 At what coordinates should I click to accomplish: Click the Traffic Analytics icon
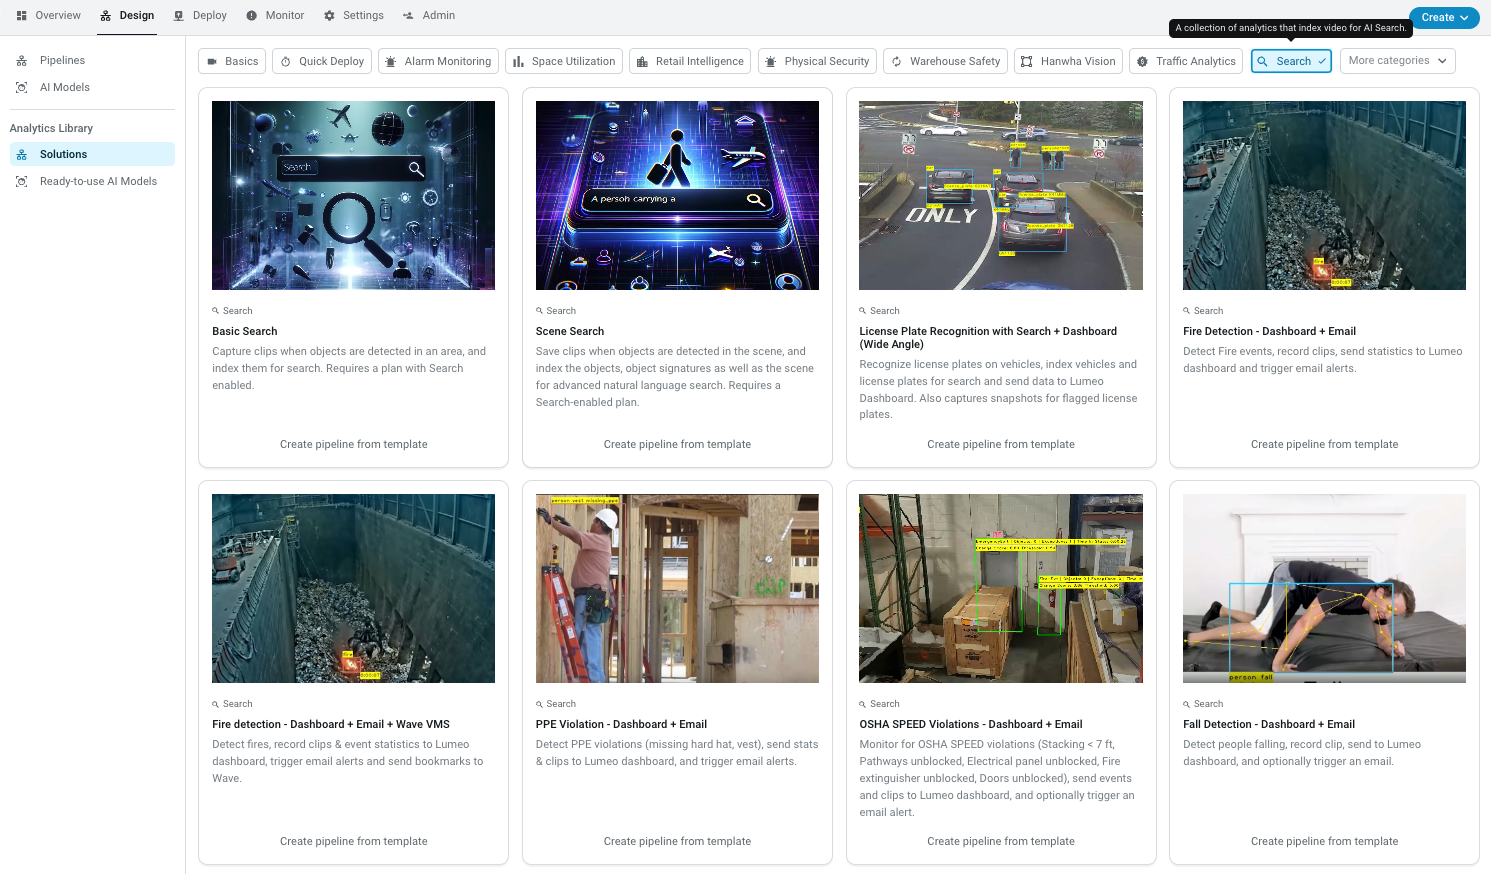(1143, 62)
